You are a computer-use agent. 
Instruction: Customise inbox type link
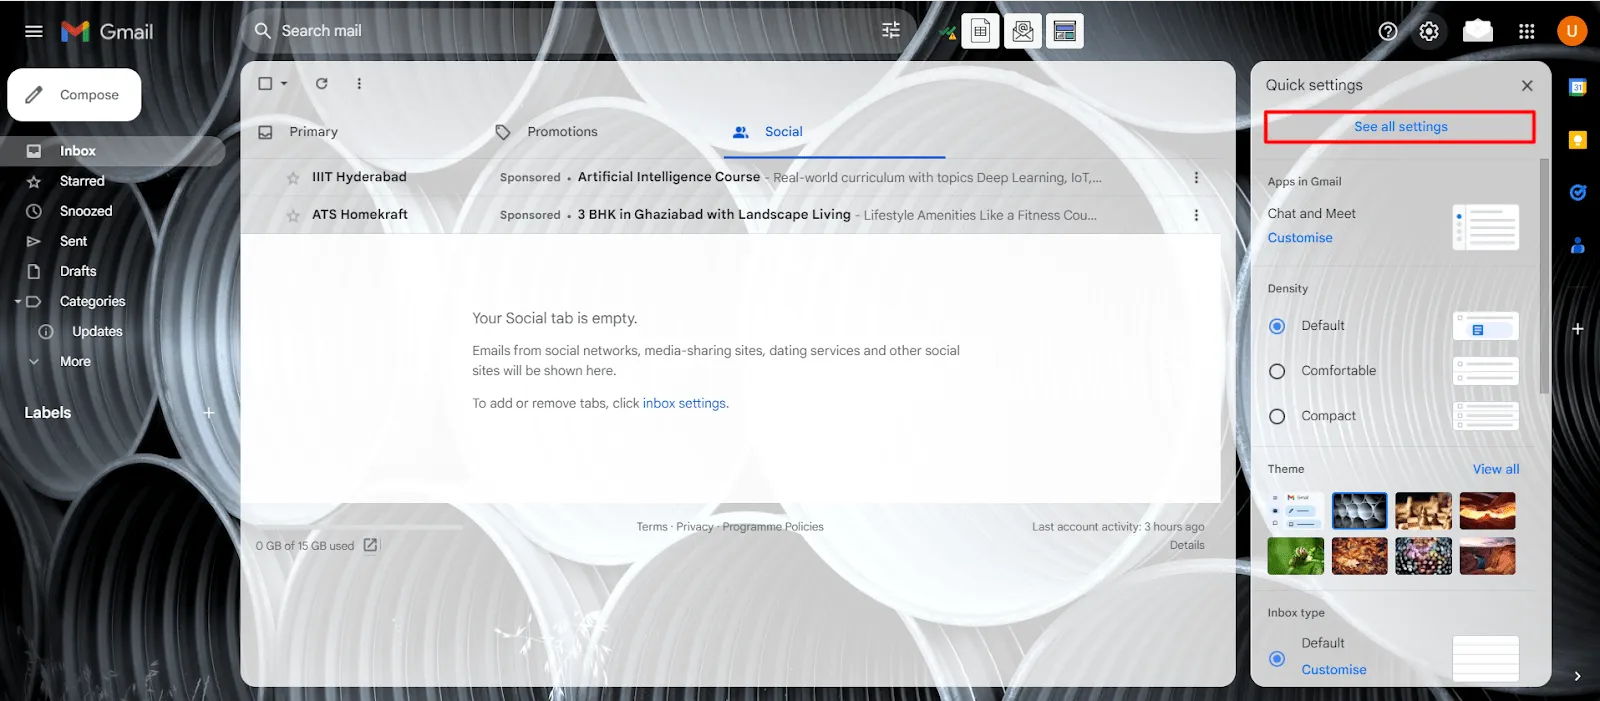pos(1334,670)
